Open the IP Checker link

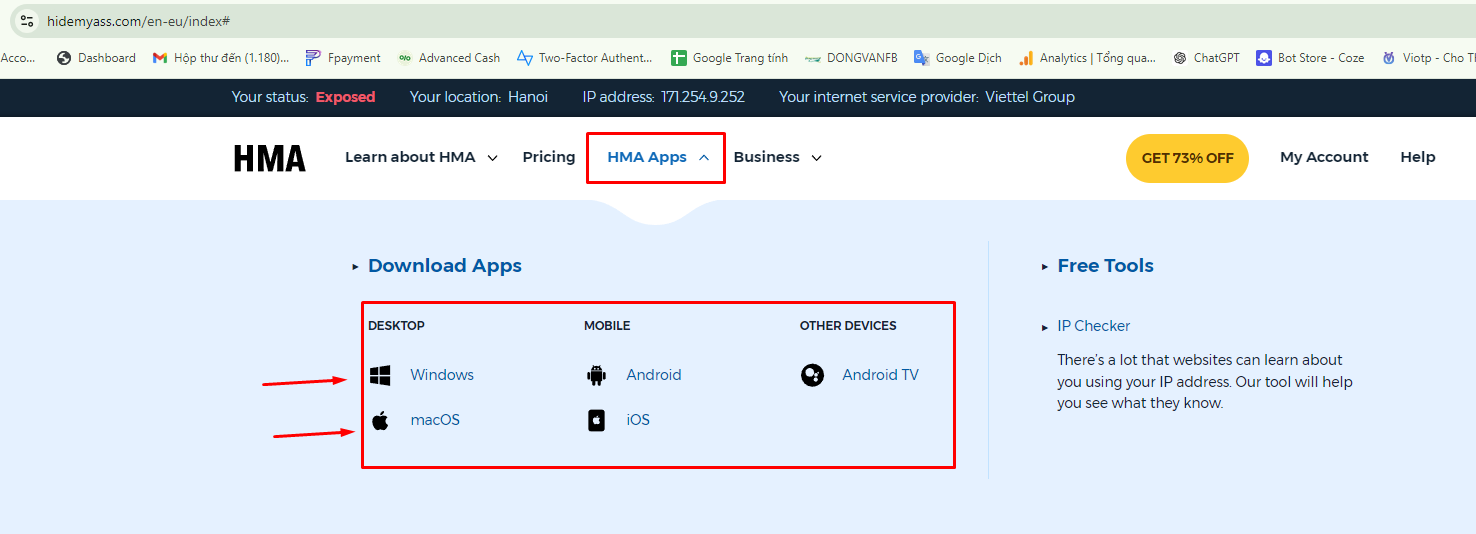click(x=1093, y=326)
